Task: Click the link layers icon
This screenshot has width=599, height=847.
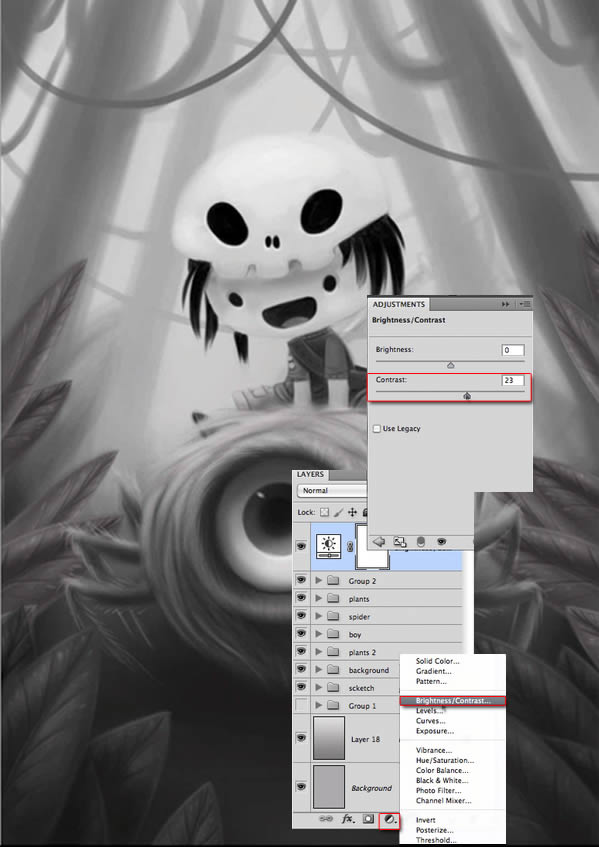Action: click(326, 819)
